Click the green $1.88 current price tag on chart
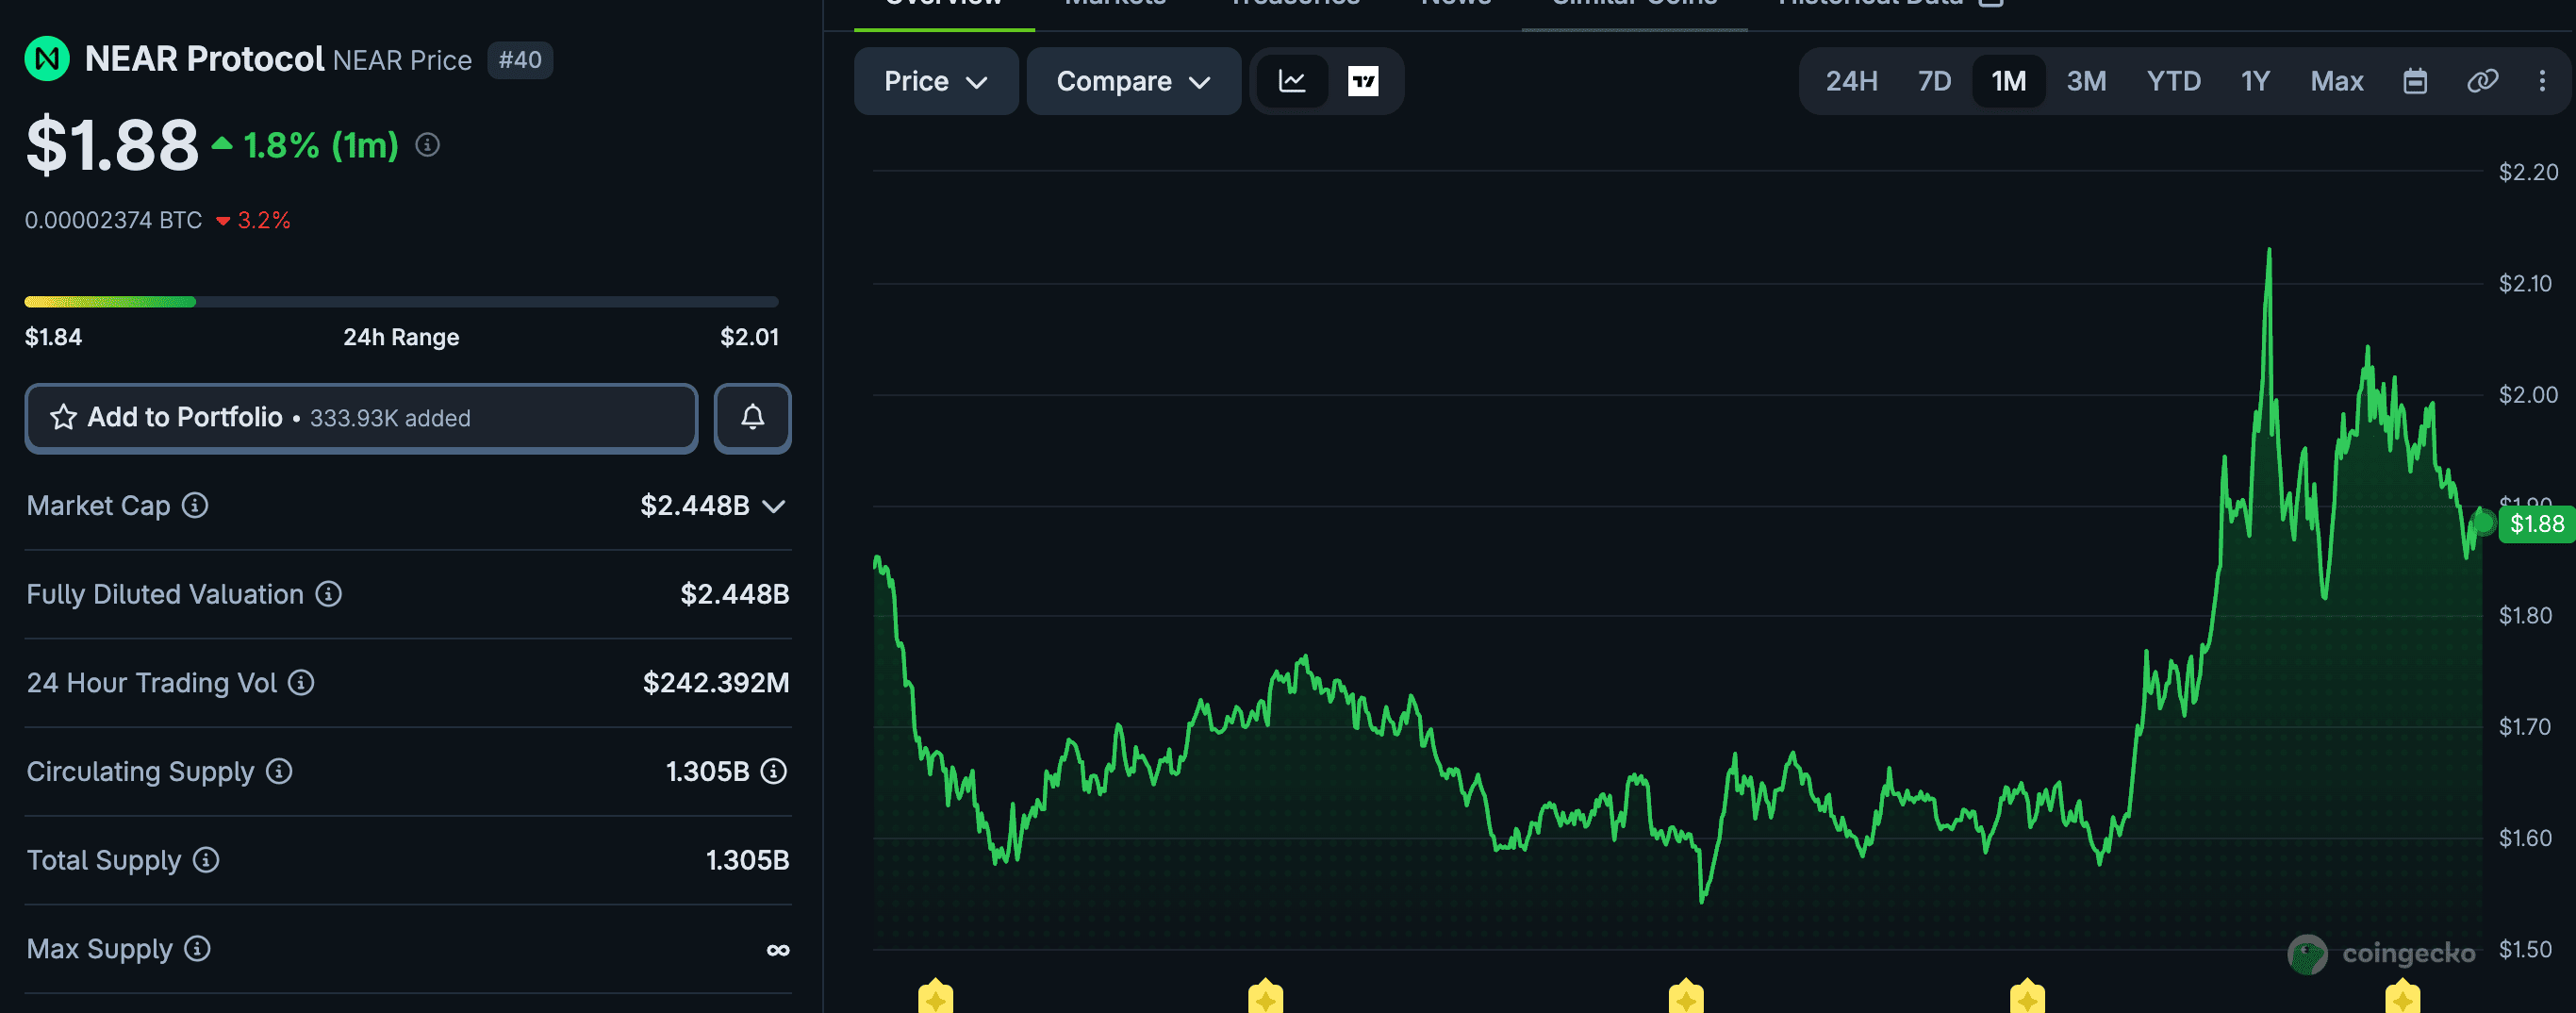Screen dimensions: 2576x1013 coord(2536,524)
